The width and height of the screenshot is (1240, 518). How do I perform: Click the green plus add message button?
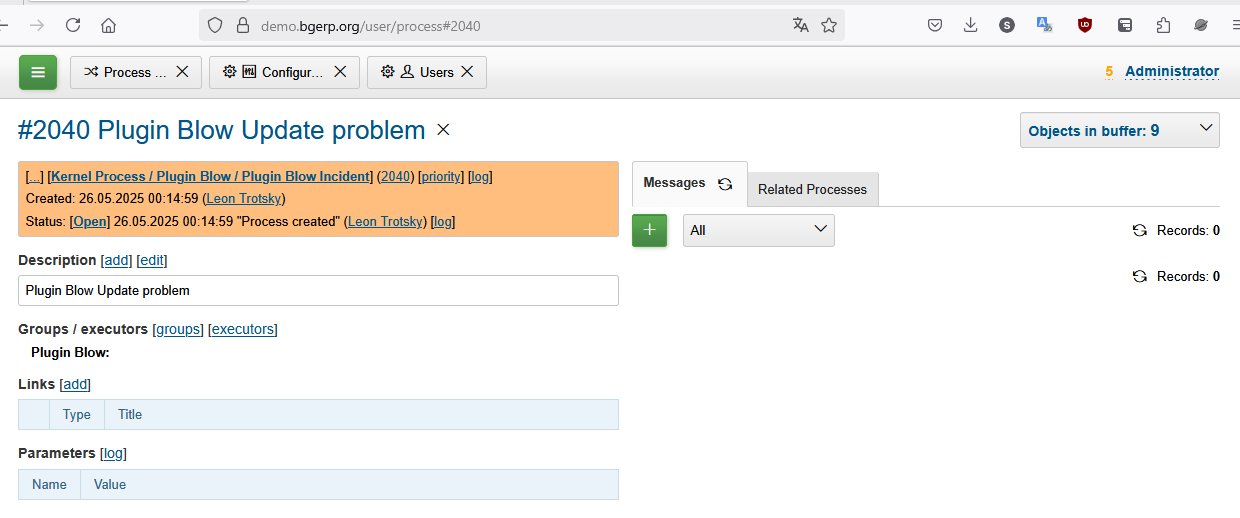[649, 230]
